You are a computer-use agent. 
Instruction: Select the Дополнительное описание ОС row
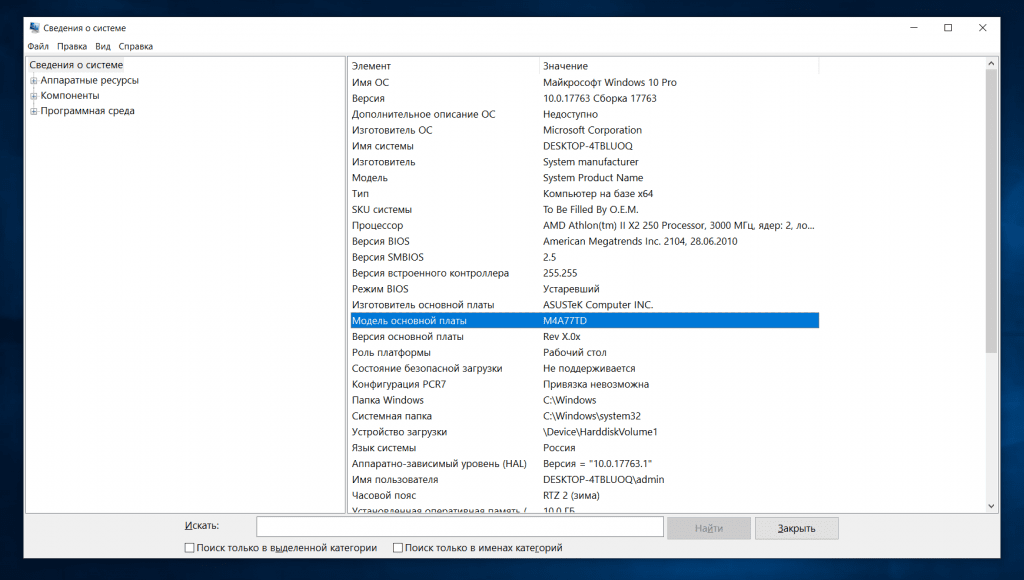coord(584,114)
